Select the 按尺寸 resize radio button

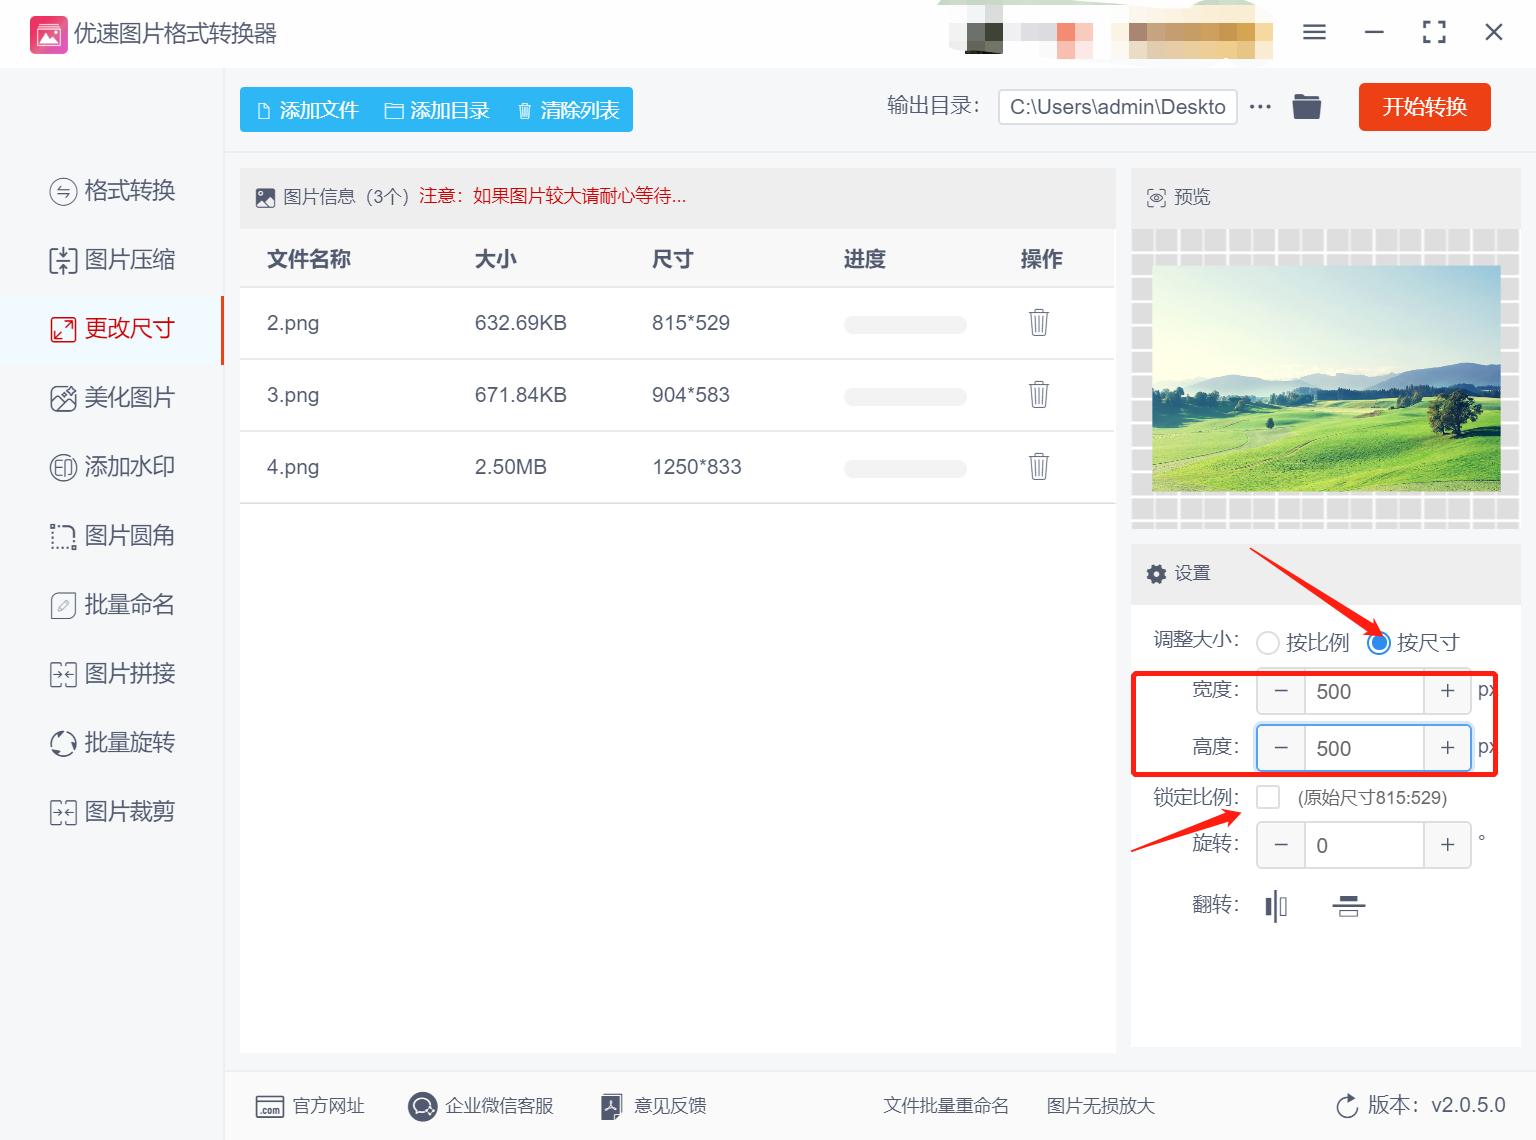[1381, 644]
